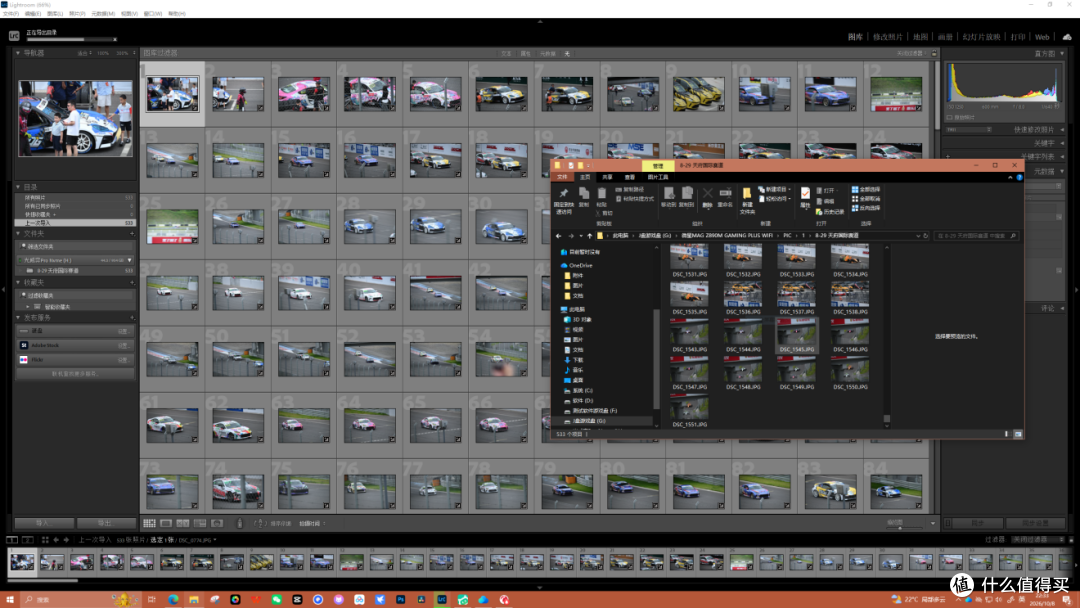Open Explorer's View (查看) ribbon tab
This screenshot has height=608, width=1080.
[629, 177]
